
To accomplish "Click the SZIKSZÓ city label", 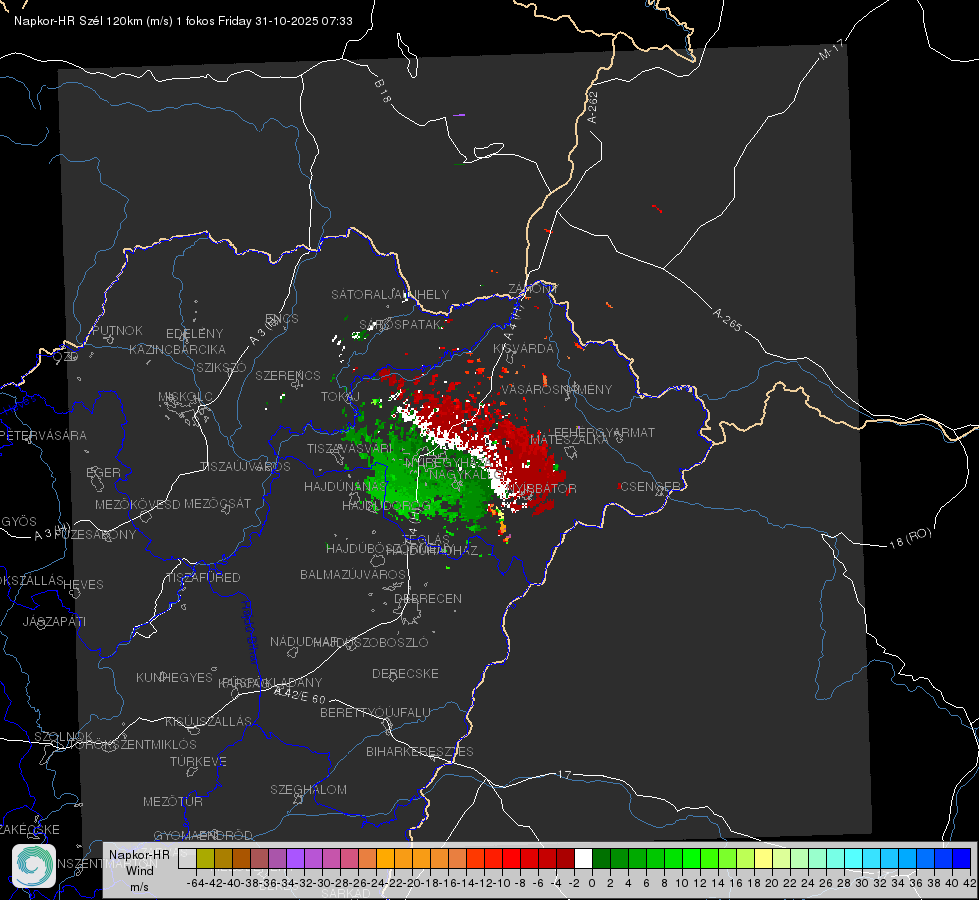I will [221, 368].
